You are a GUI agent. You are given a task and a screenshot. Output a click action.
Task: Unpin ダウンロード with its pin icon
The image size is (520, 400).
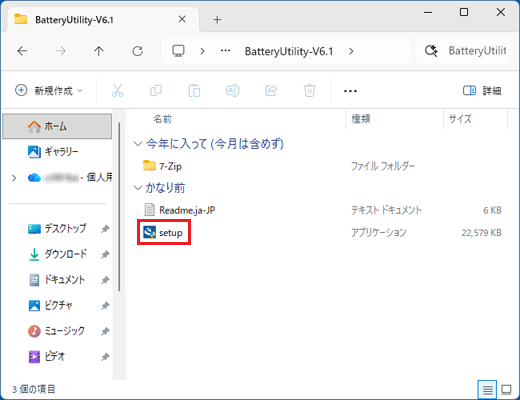point(105,254)
